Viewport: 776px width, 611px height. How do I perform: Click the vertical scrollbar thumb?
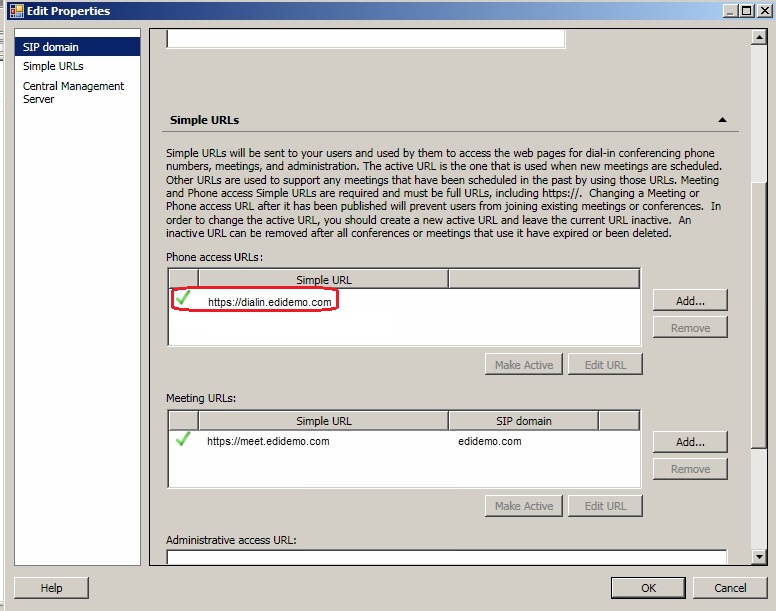click(x=758, y=316)
